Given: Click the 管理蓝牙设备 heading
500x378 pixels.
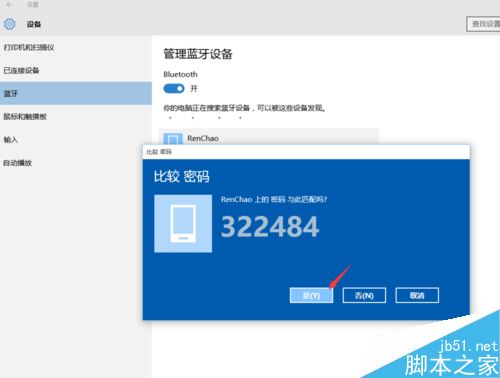Looking at the screenshot, I should pyautogui.click(x=198, y=54).
